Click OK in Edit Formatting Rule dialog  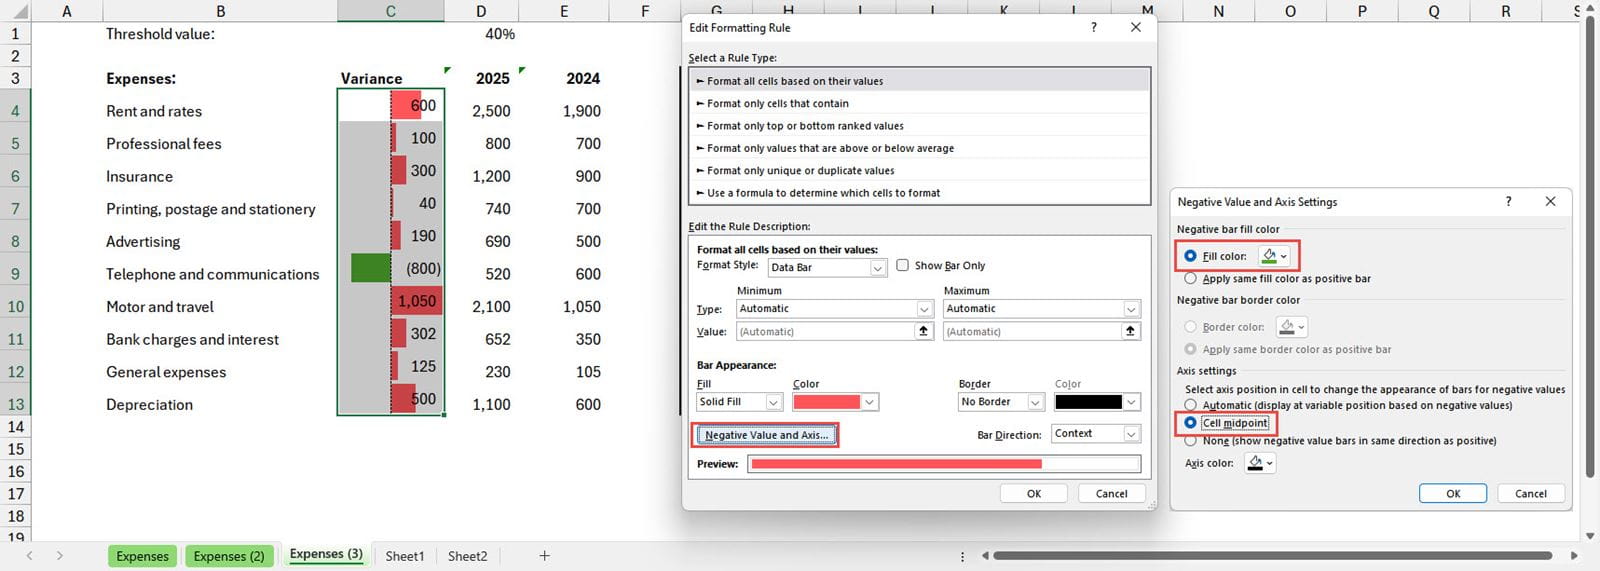[x=1034, y=493]
